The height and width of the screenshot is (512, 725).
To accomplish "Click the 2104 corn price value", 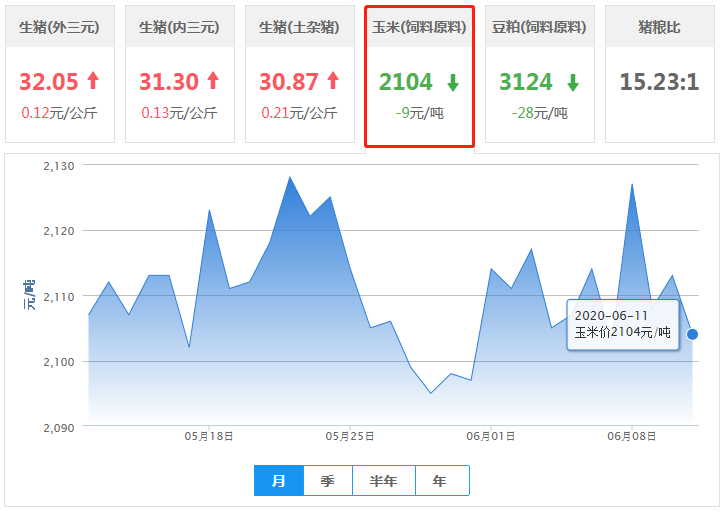I will (x=406, y=82).
